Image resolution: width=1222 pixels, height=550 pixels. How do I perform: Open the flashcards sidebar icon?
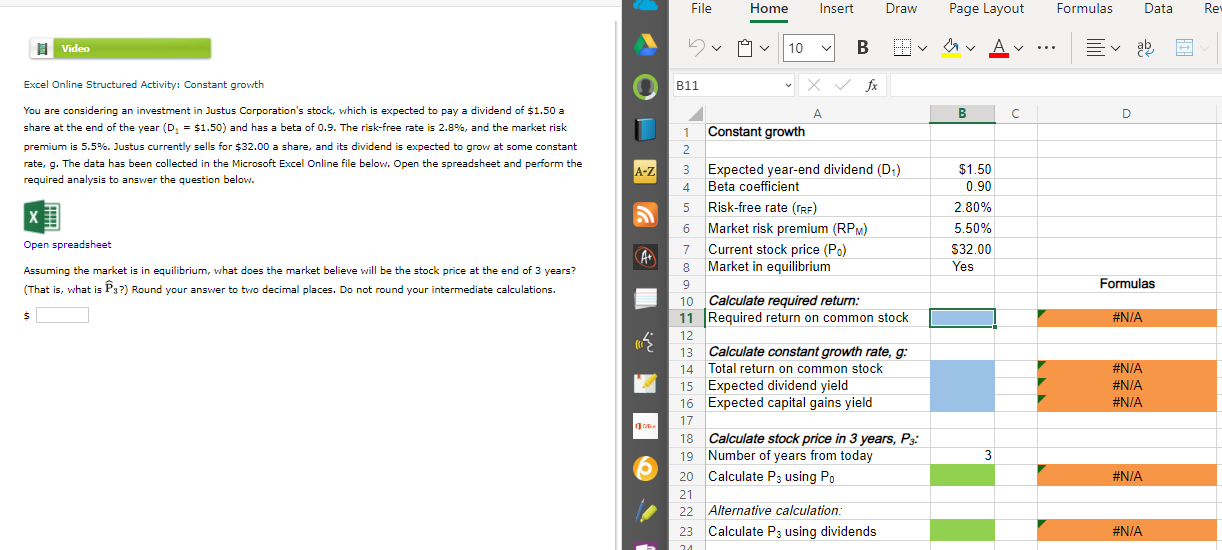coord(647,299)
